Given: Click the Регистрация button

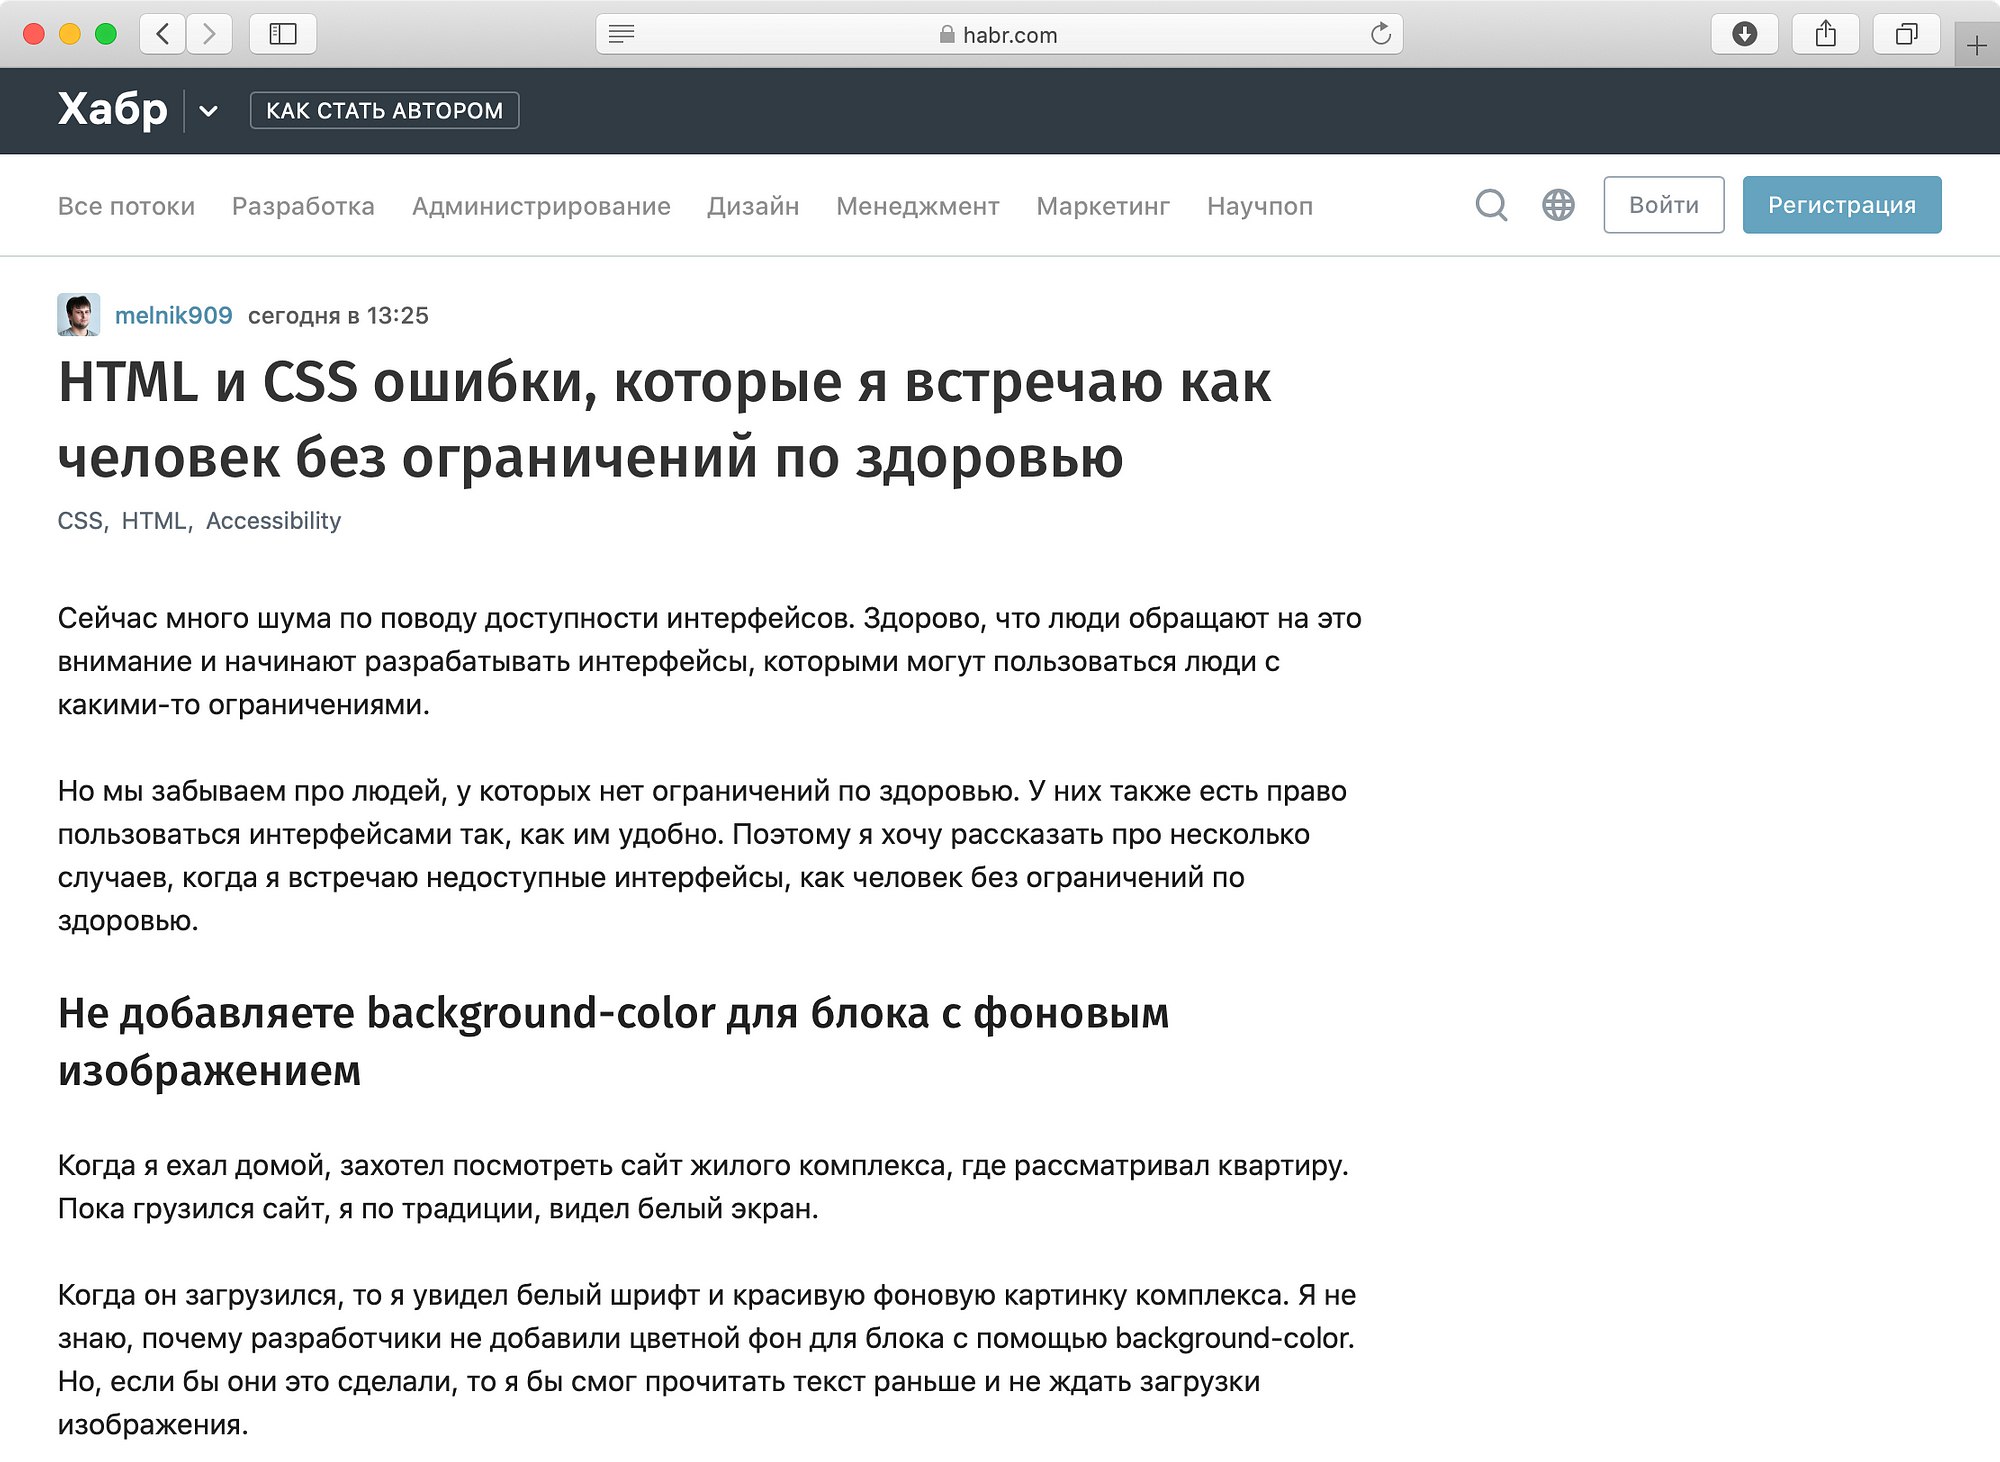Looking at the screenshot, I should click(x=1842, y=205).
